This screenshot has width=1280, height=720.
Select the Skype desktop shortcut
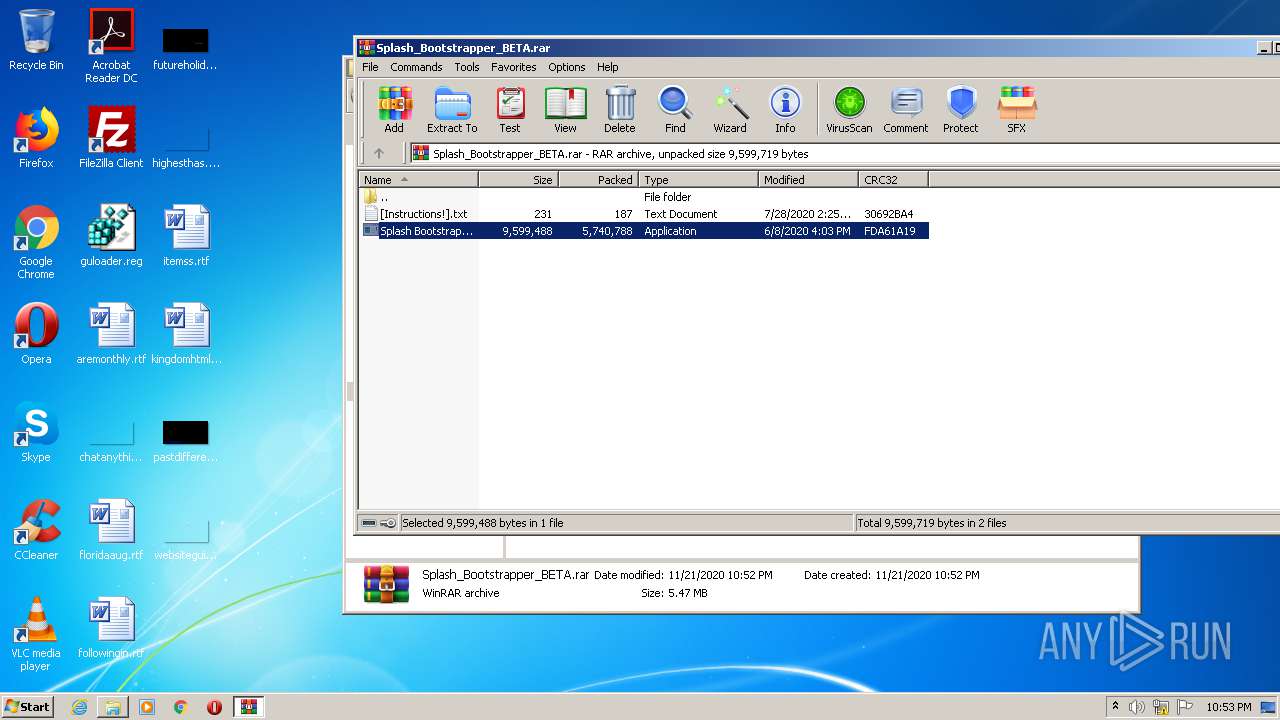[x=36, y=432]
